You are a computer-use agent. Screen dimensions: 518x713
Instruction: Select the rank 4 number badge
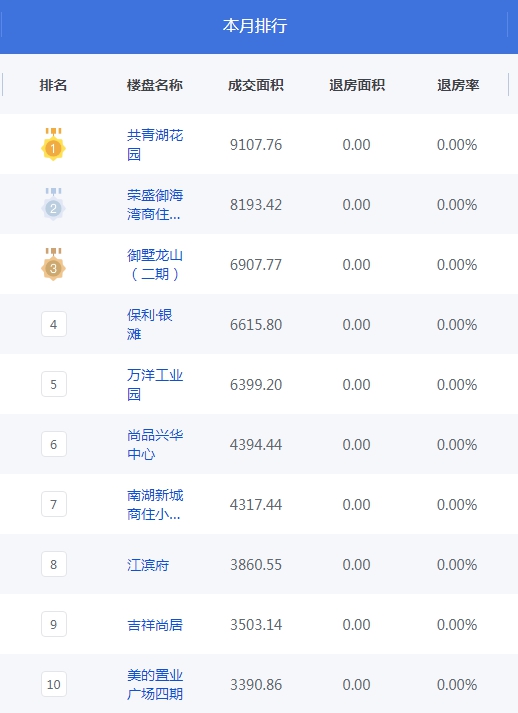pos(54,324)
